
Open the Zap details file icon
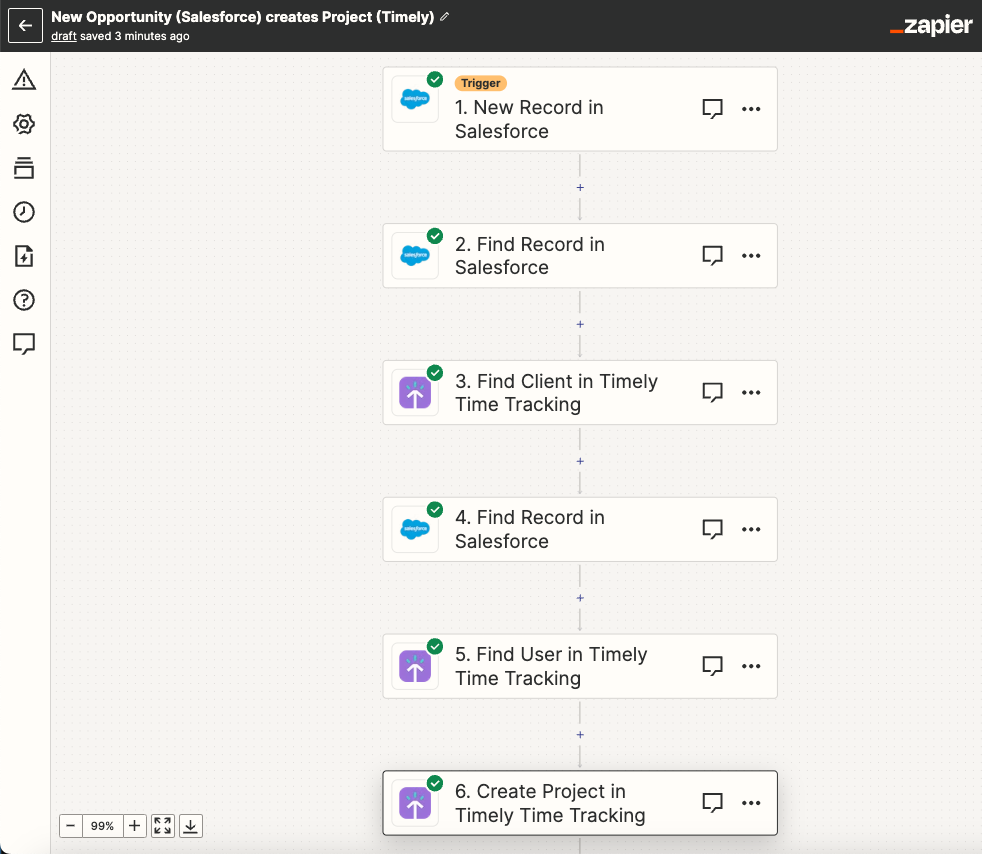point(24,256)
